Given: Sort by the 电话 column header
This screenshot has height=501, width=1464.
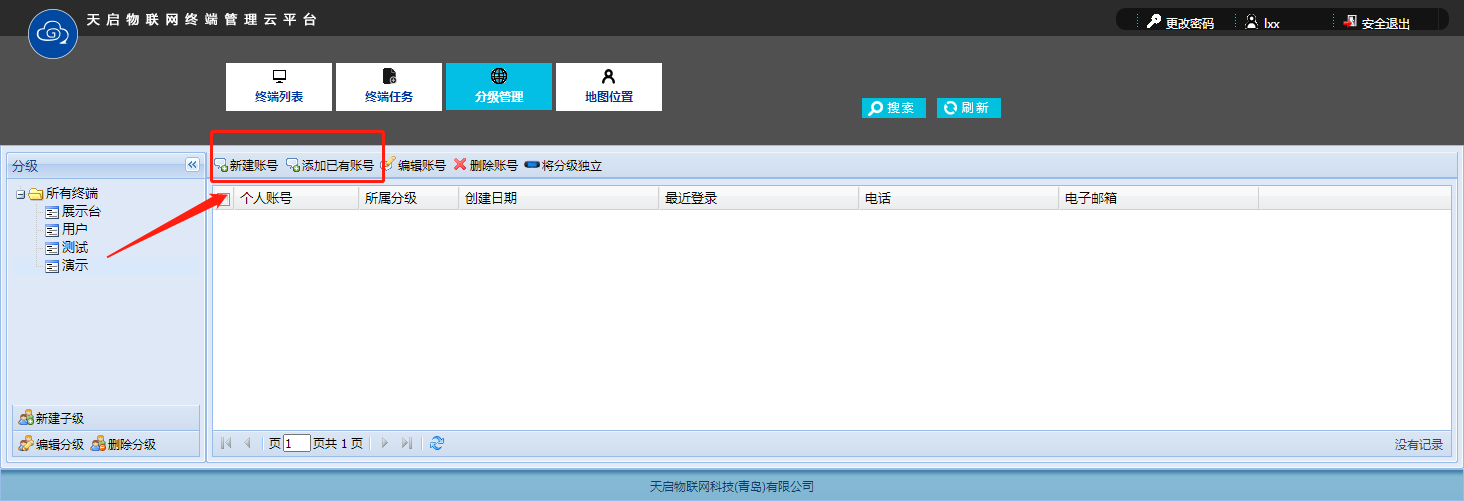Looking at the screenshot, I should 958,198.
